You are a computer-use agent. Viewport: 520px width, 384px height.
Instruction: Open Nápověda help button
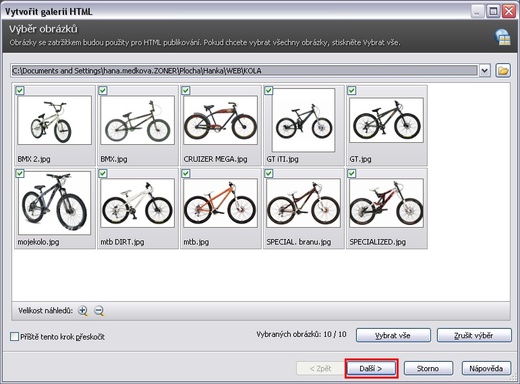486,368
